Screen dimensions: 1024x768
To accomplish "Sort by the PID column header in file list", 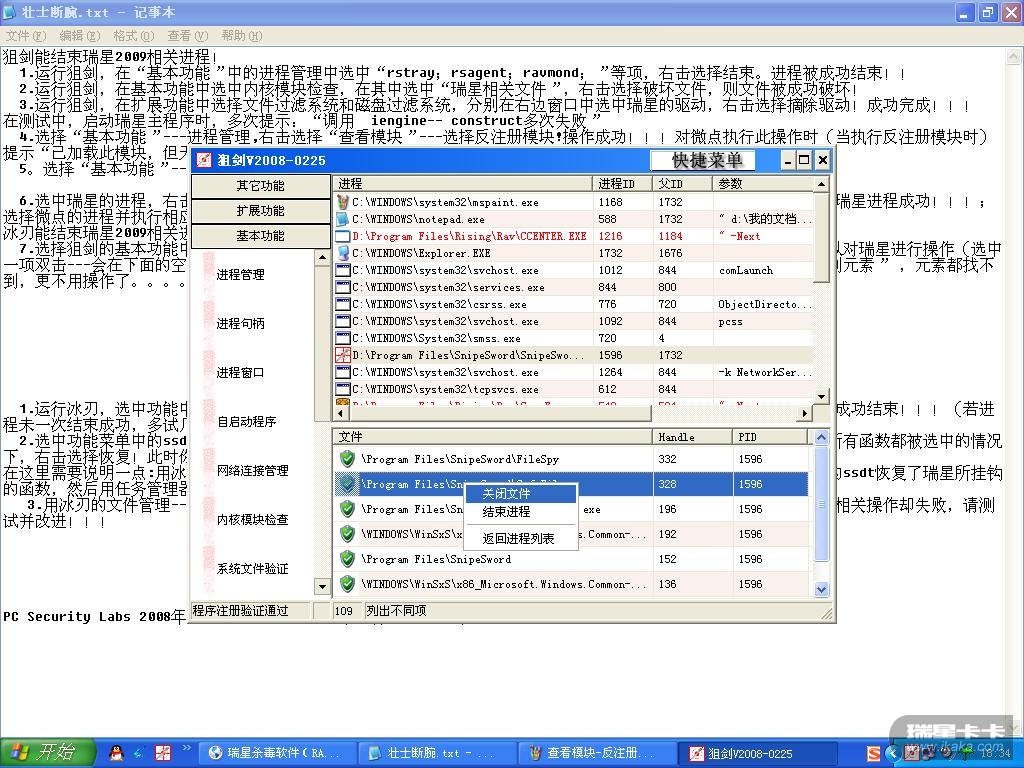I will 770,437.
